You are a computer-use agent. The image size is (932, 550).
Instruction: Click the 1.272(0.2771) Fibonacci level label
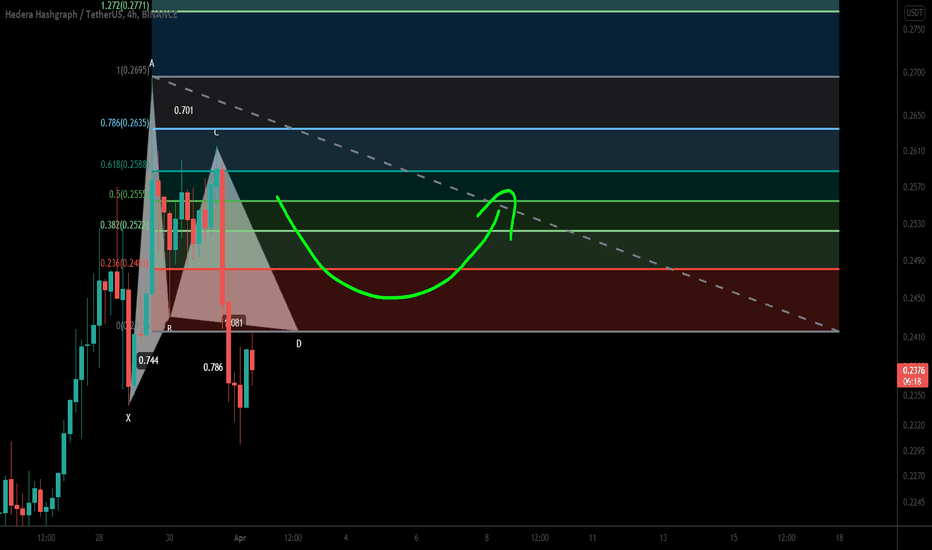[125, 5]
